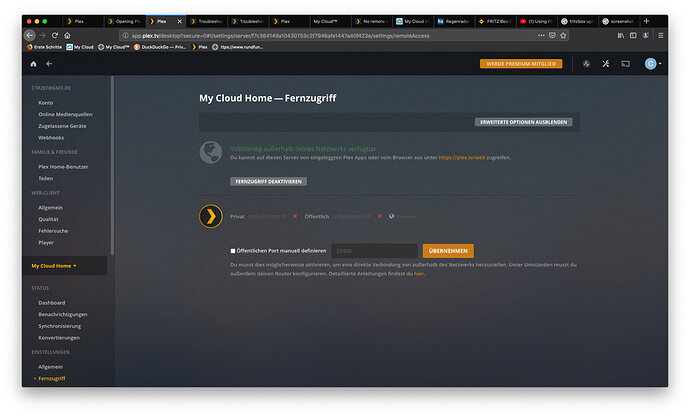This screenshot has width=690, height=416.
Task: Click the settings sidebar scrollbar
Action: pyautogui.click(x=113, y=166)
